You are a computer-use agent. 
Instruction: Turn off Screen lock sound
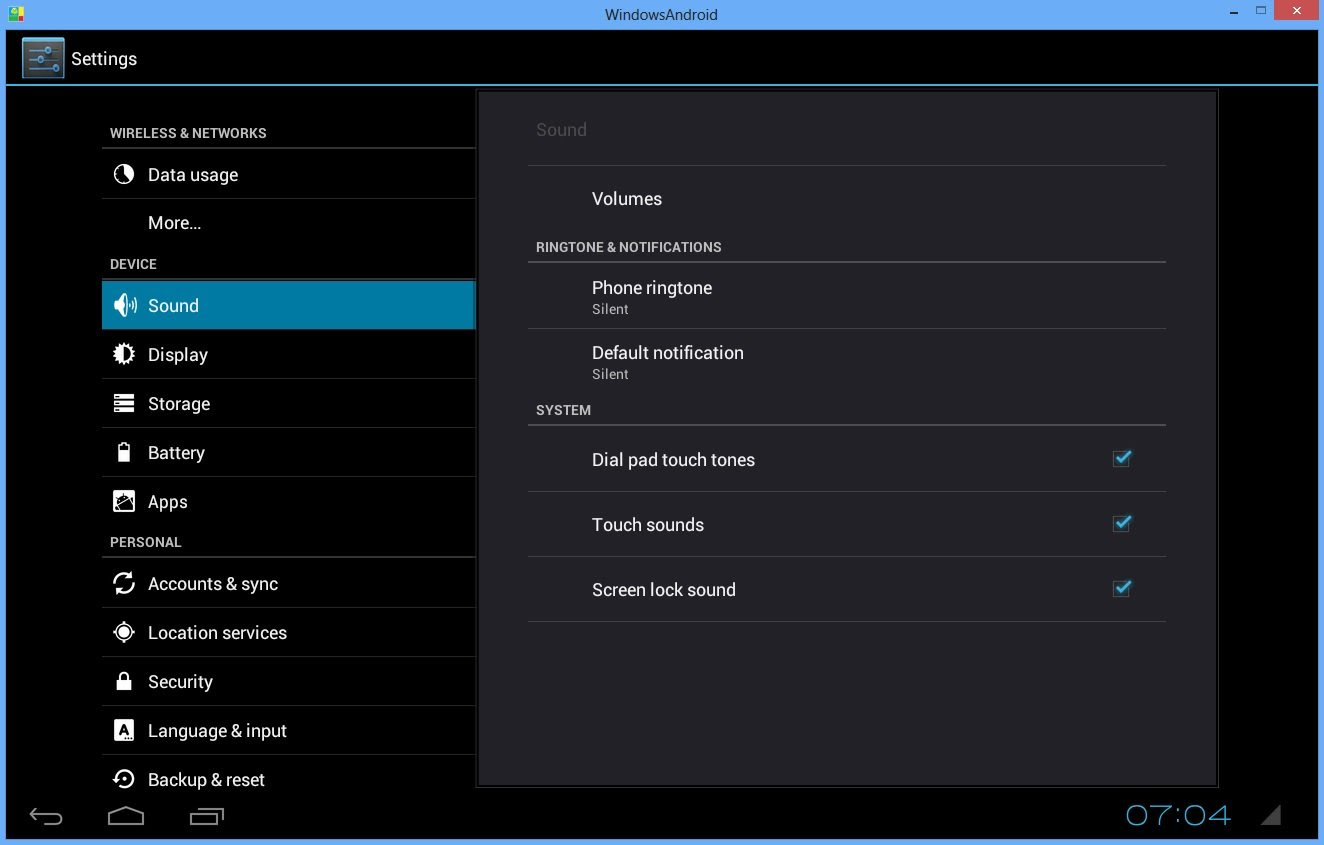[1121, 588]
